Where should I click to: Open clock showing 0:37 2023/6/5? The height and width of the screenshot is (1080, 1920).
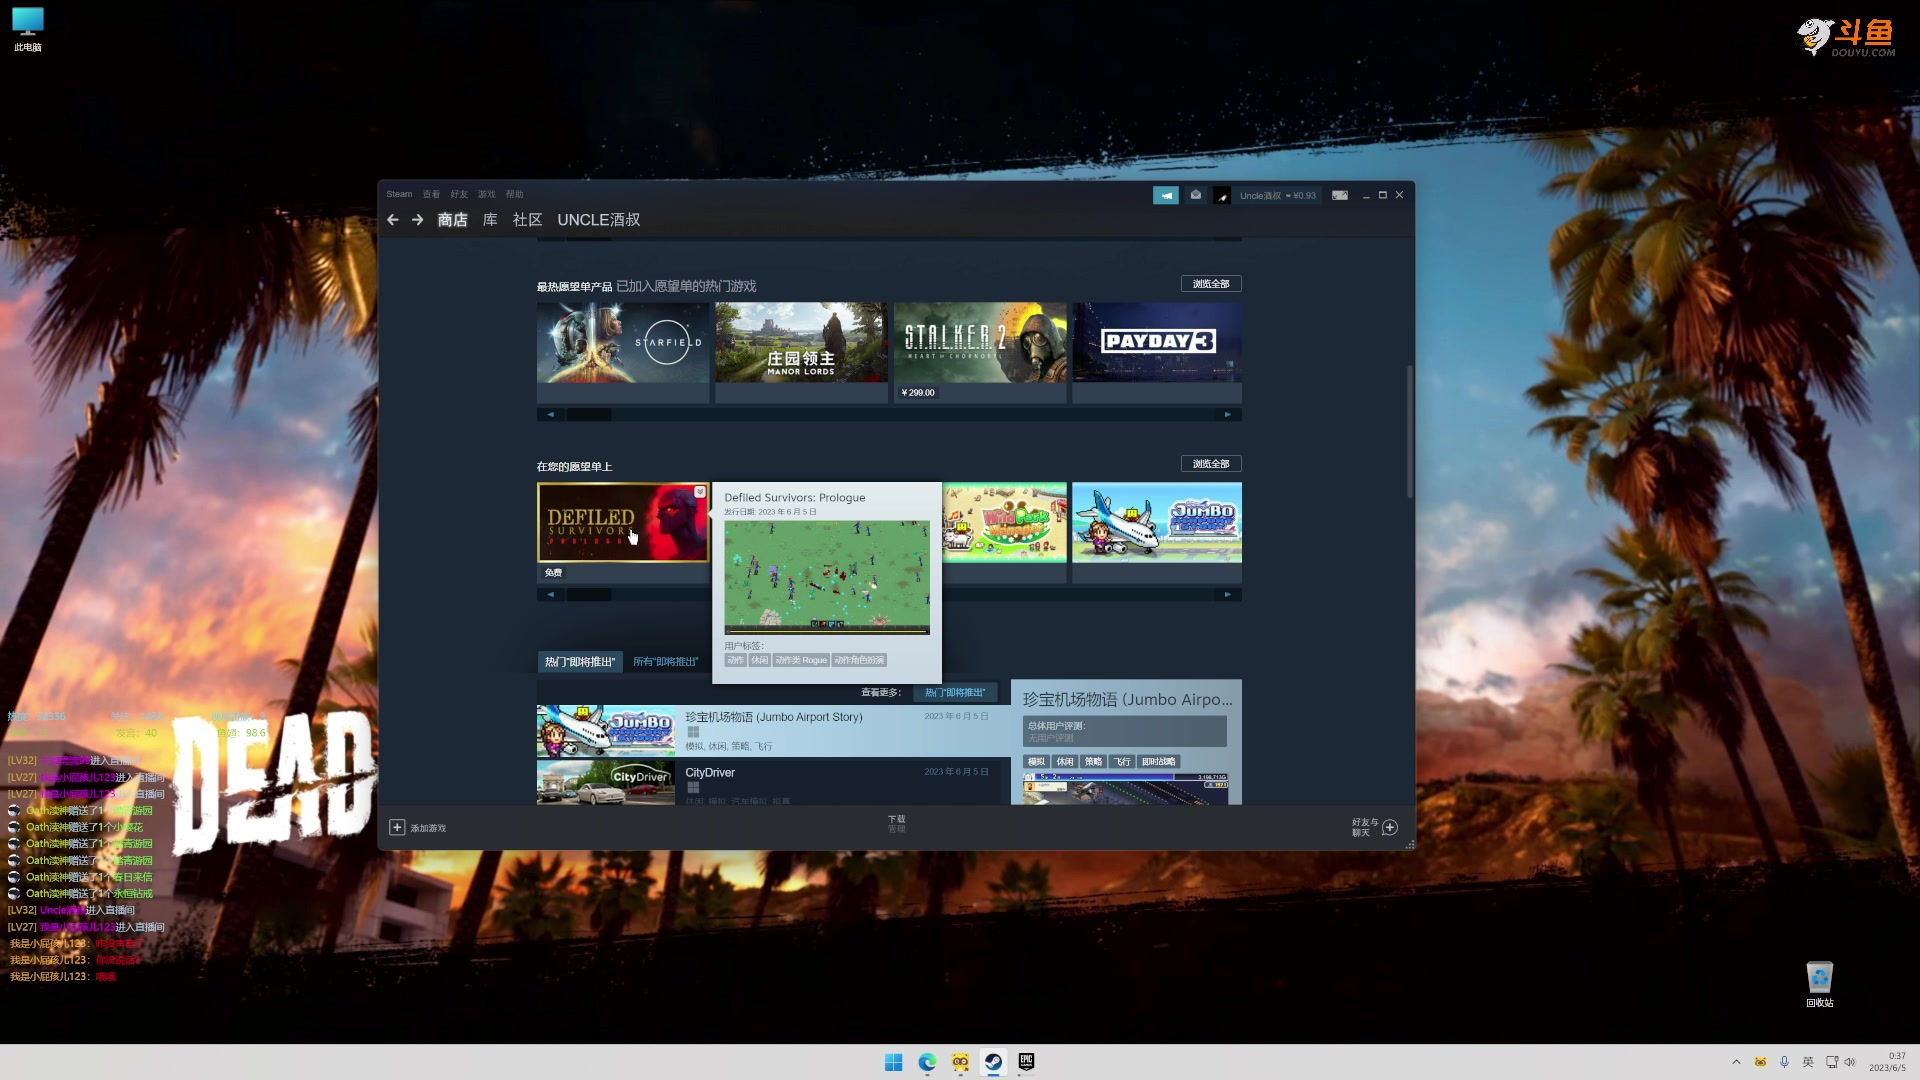pyautogui.click(x=1888, y=1062)
